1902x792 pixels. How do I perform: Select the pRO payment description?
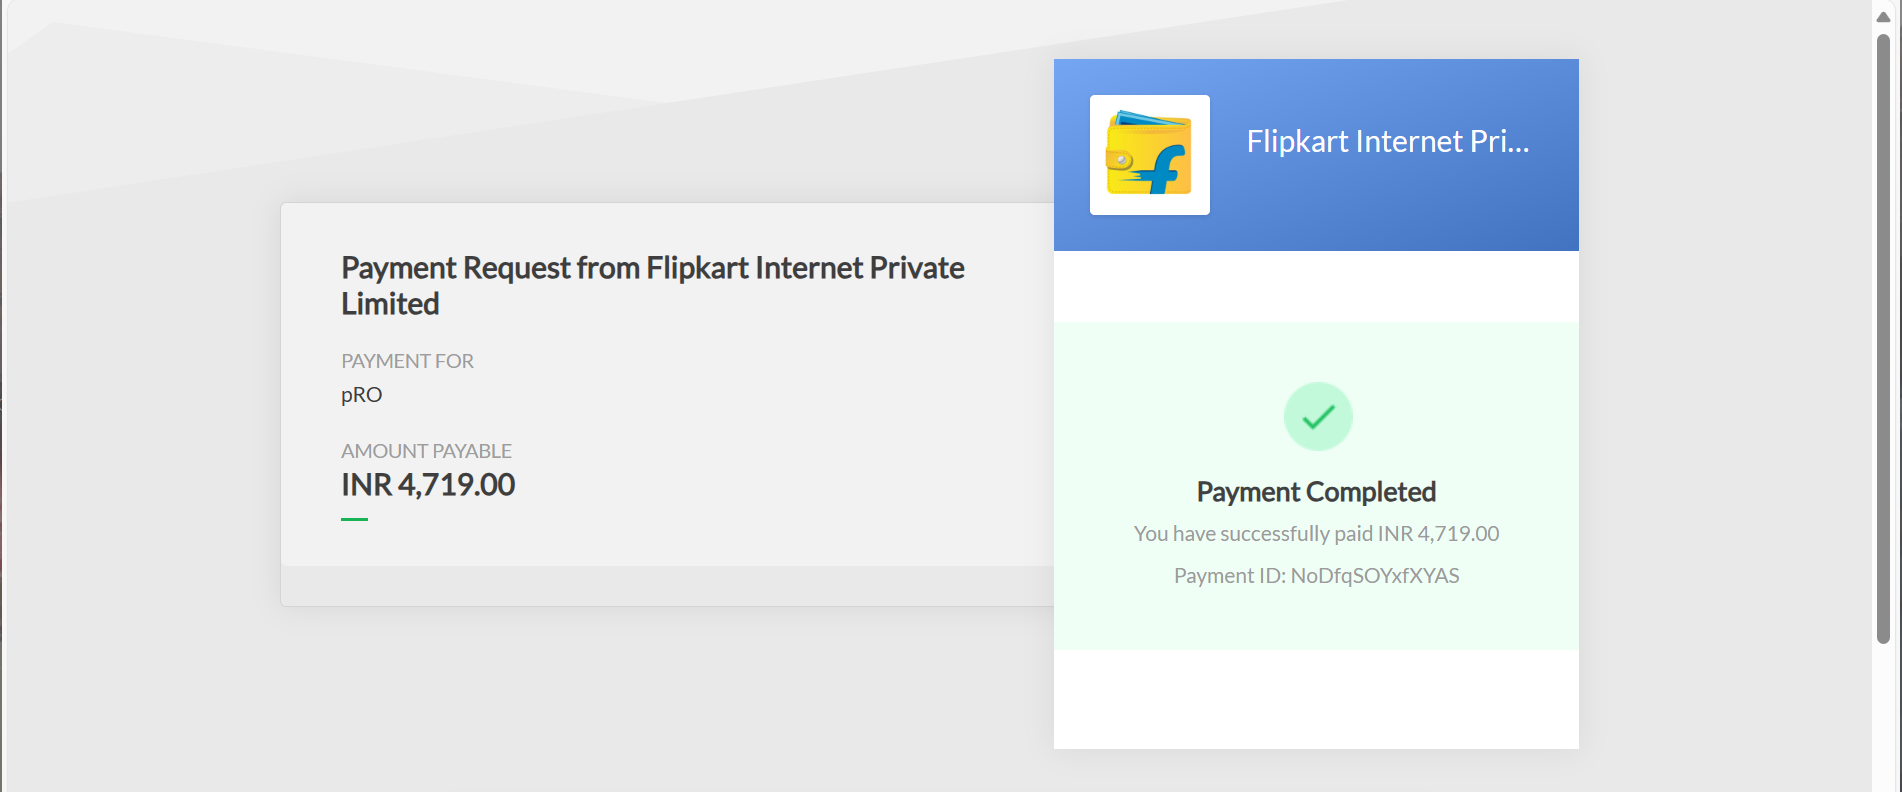(x=361, y=395)
